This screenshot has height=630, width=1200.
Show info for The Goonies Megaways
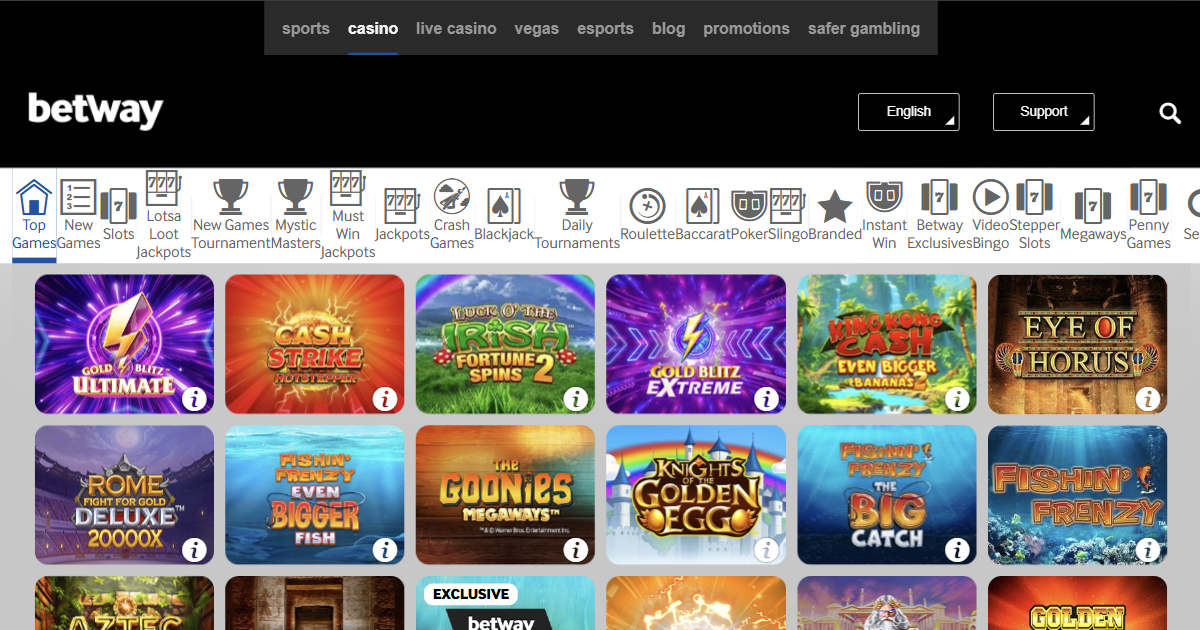[x=575, y=549]
